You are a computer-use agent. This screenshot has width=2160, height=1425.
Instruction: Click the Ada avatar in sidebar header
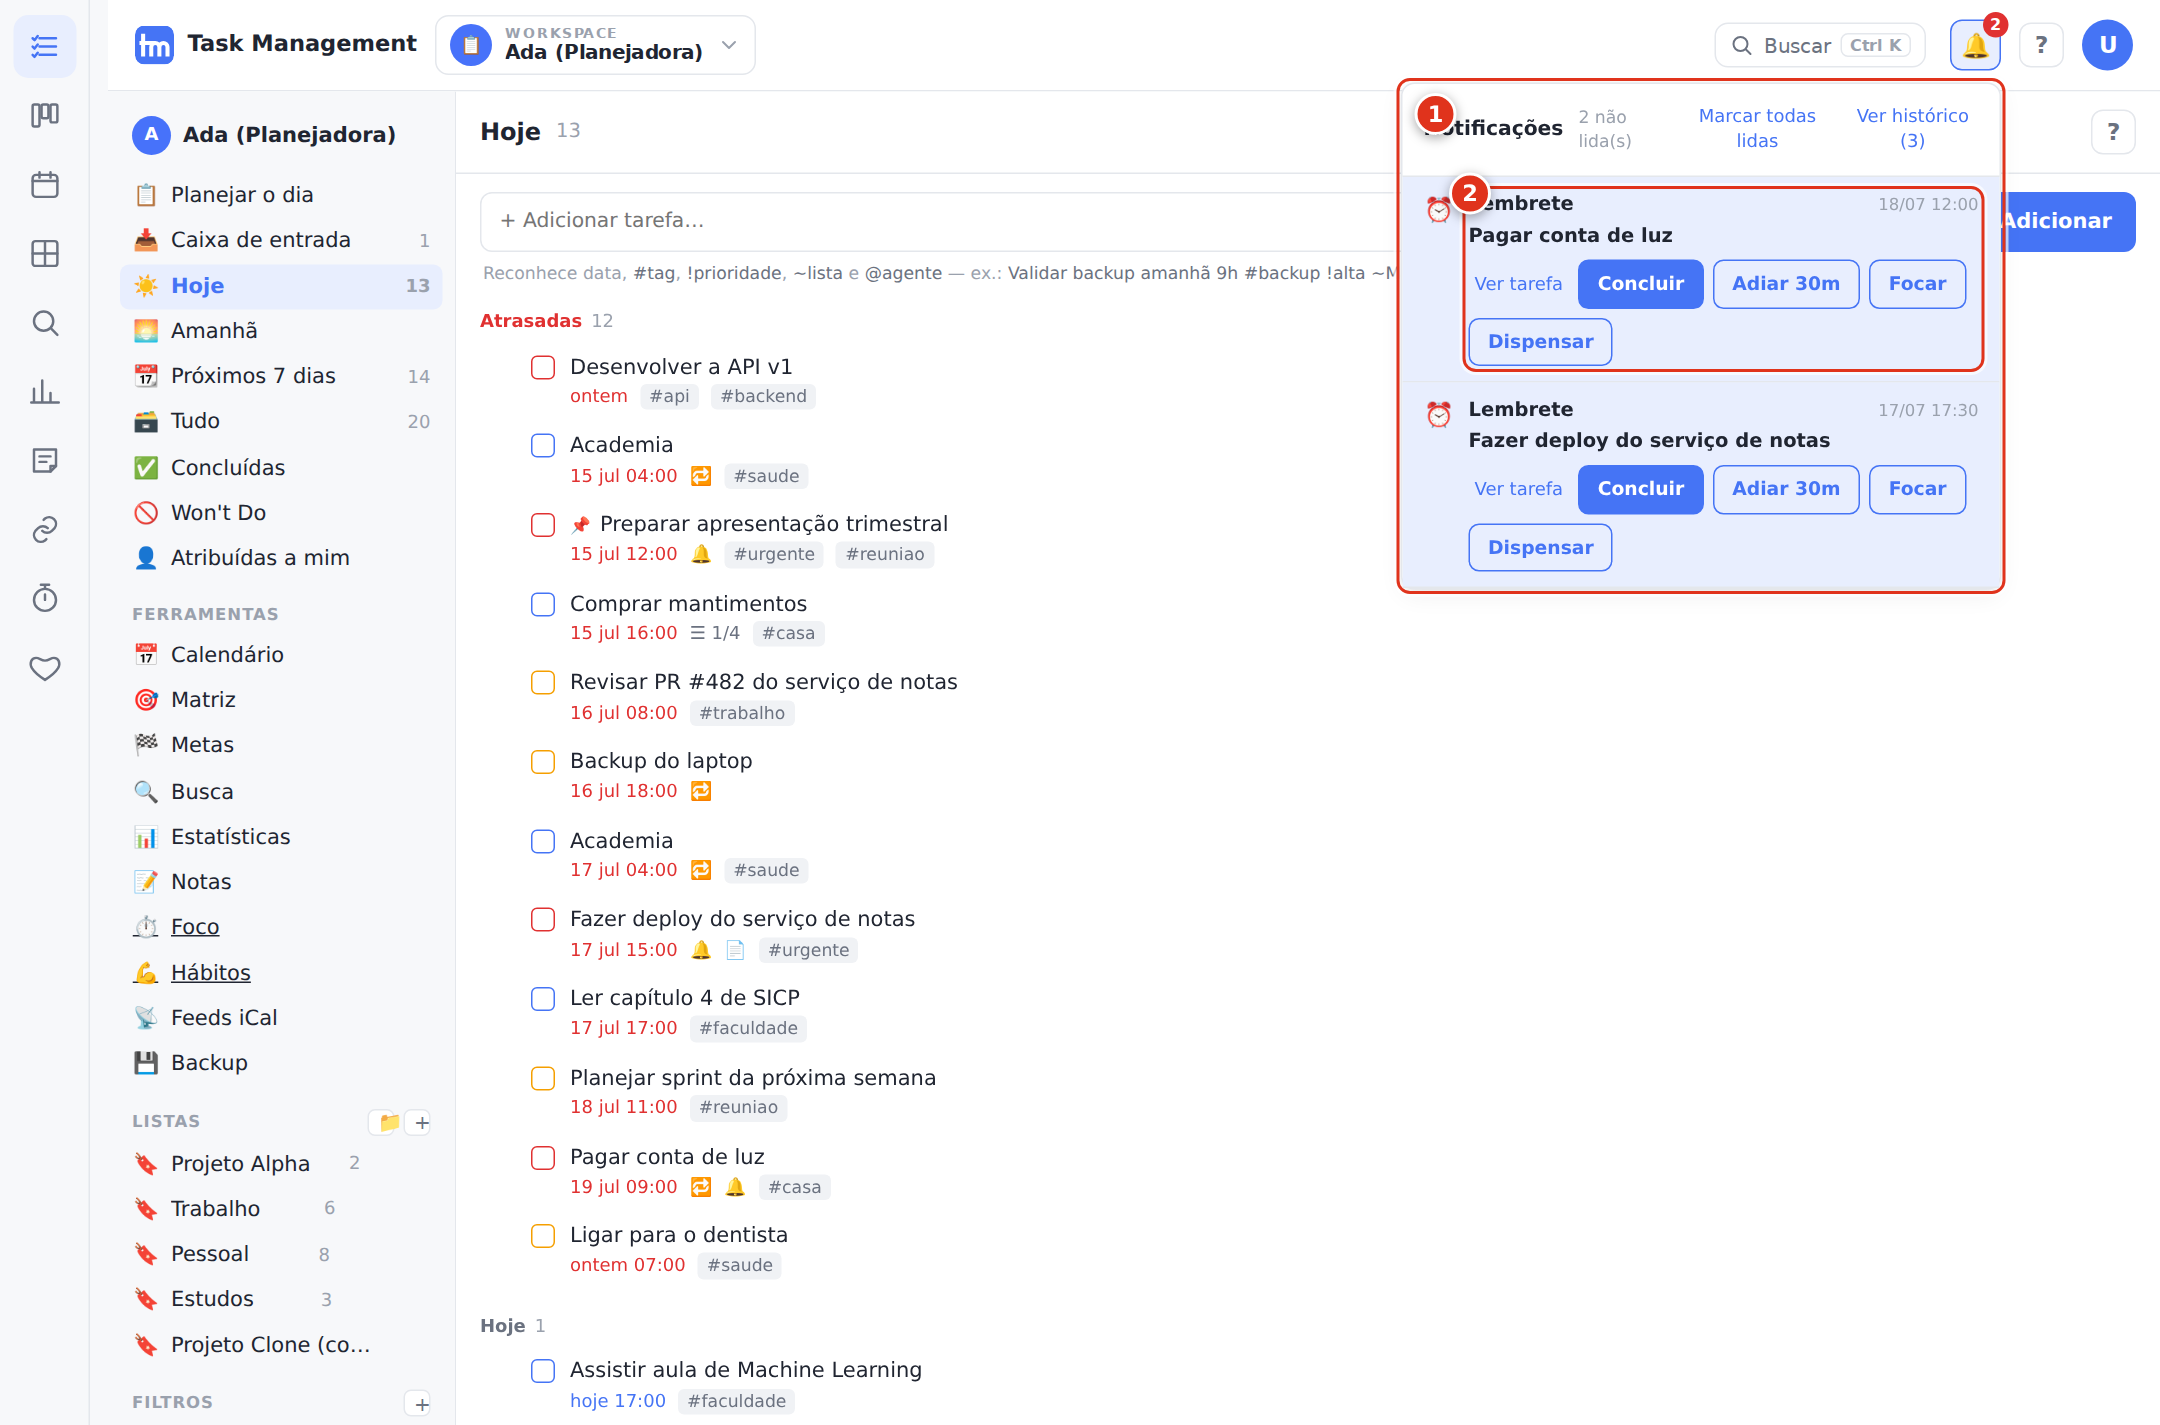pos(151,135)
